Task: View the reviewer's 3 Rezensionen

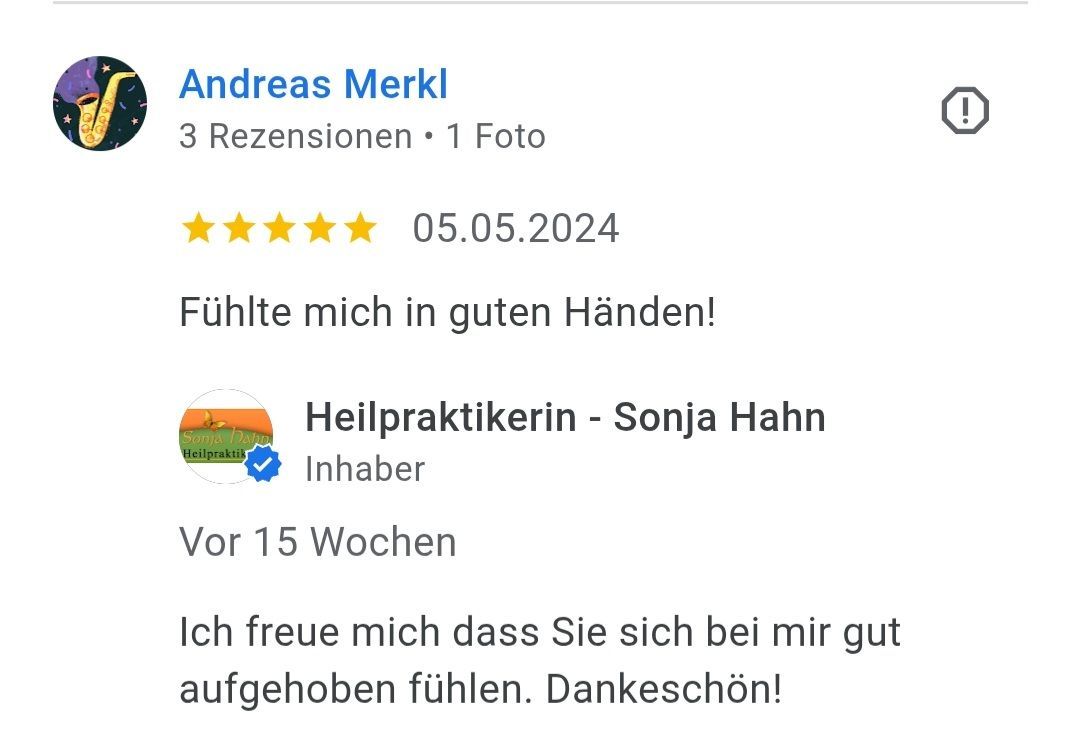Action: 295,136
